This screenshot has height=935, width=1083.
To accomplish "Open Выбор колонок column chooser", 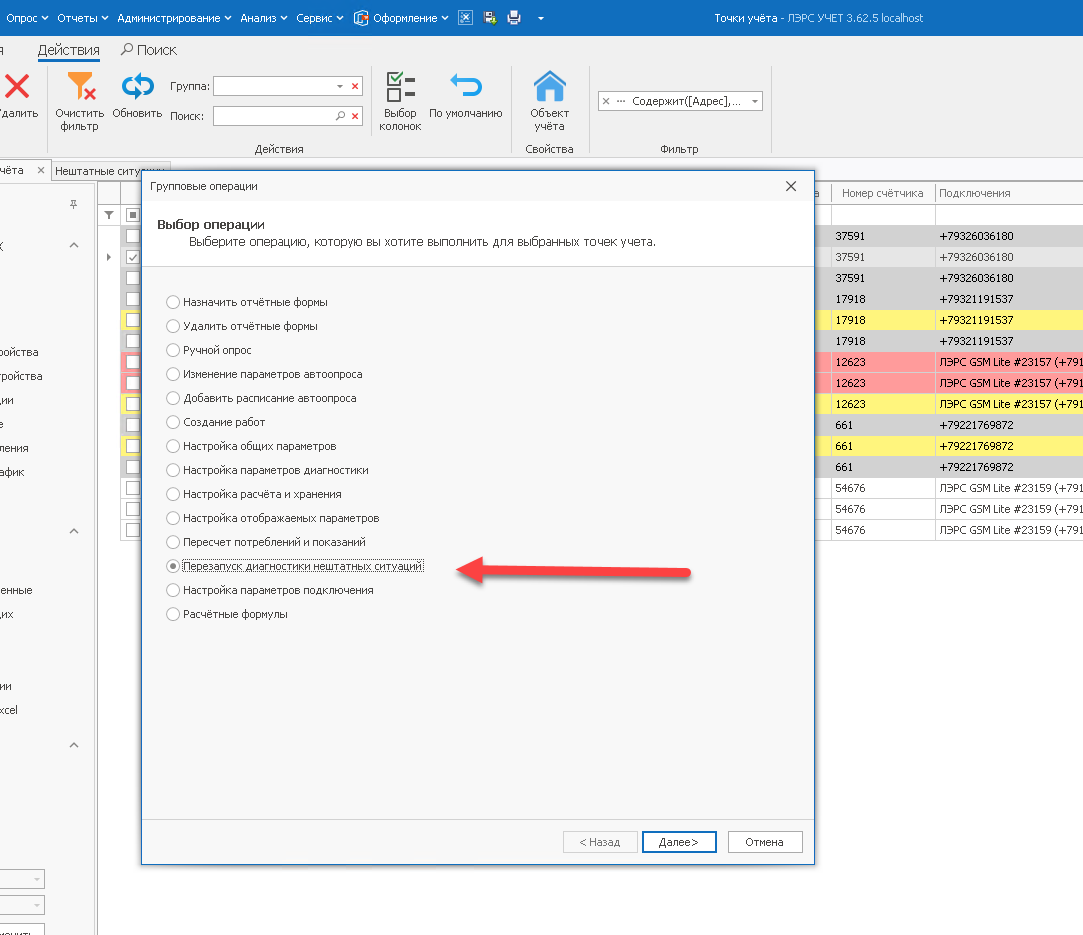I will tap(400, 88).
